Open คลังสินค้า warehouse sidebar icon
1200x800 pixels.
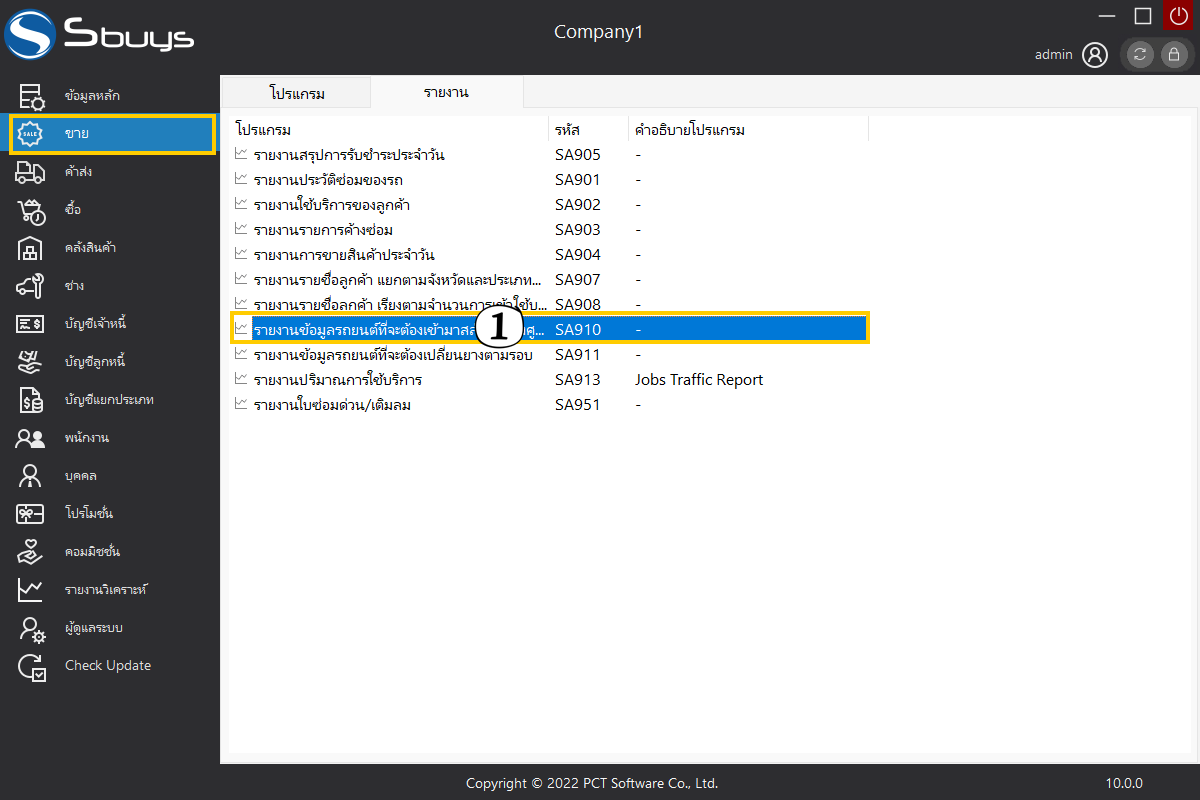pos(31,248)
